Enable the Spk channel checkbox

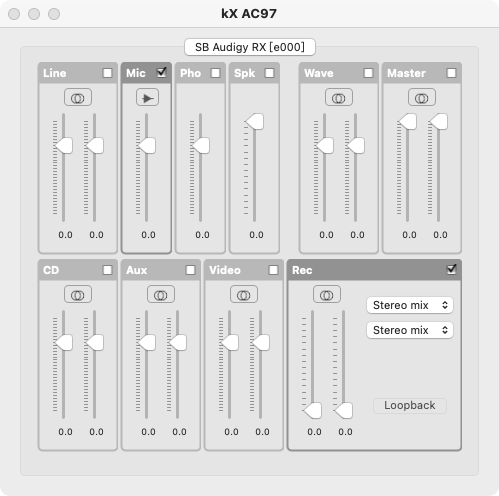[x=269, y=73]
